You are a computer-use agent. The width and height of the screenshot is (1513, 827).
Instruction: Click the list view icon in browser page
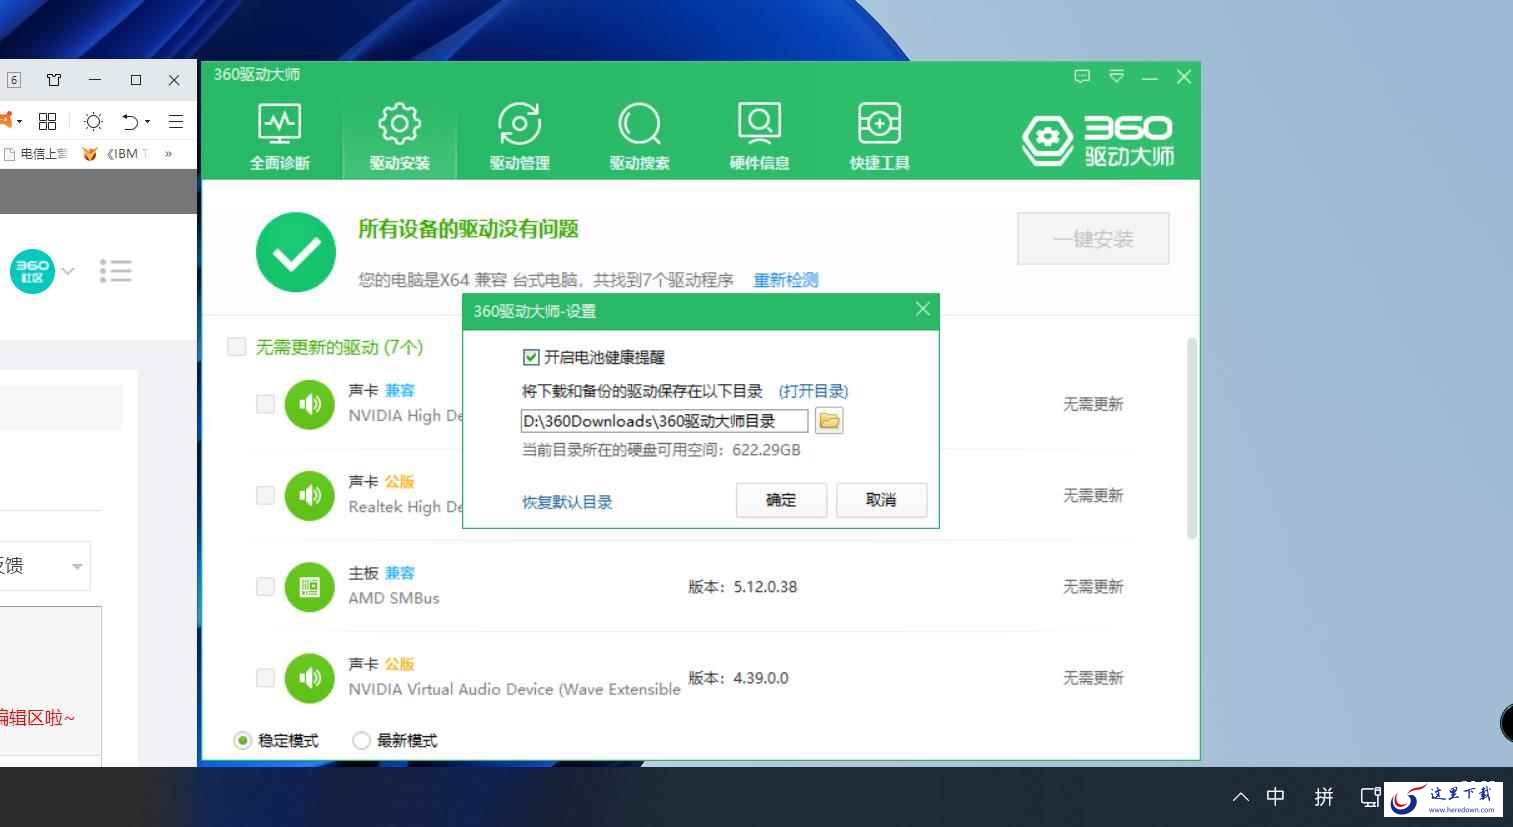[116, 271]
